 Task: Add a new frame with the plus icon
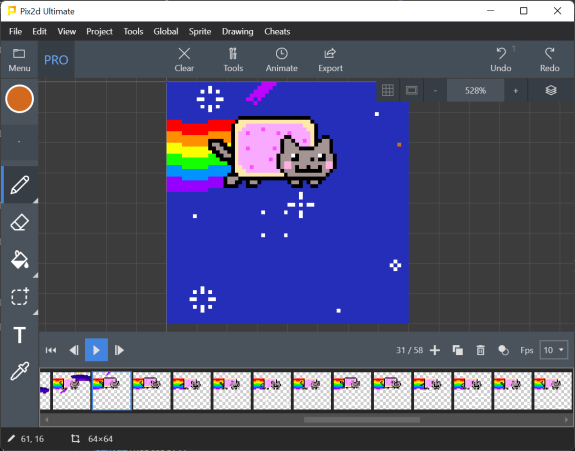(x=435, y=350)
